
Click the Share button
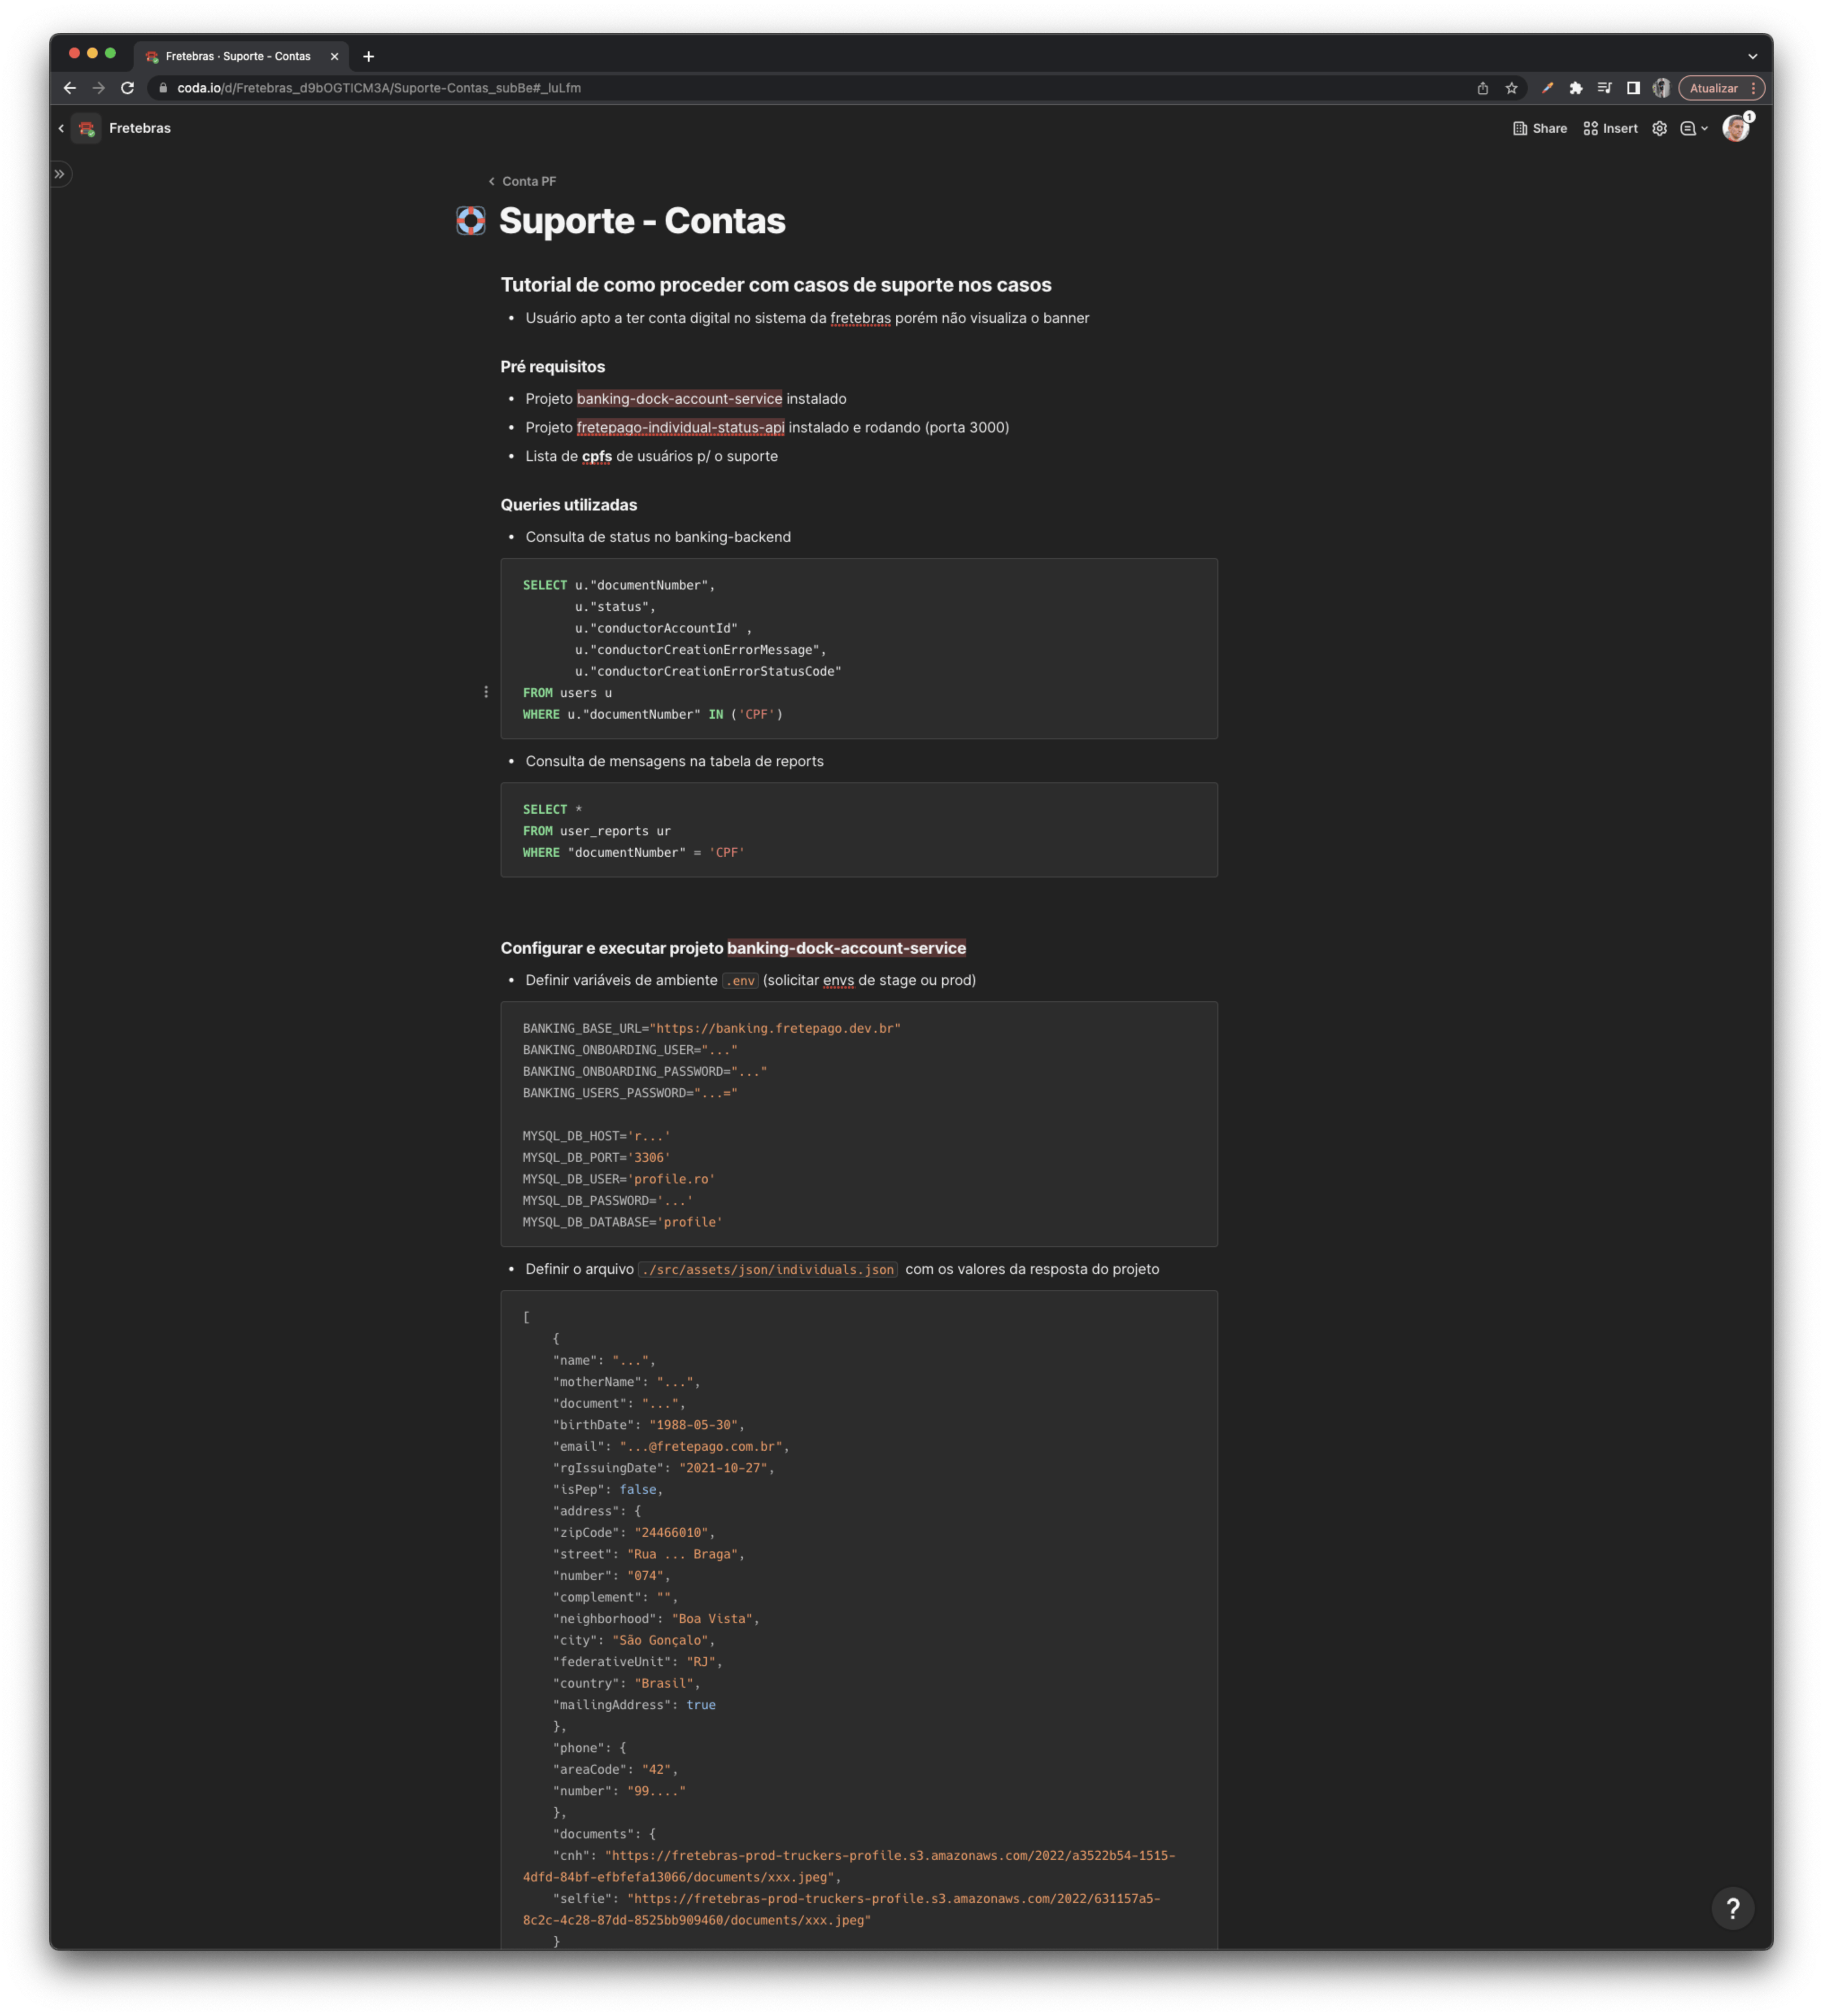[x=1540, y=128]
